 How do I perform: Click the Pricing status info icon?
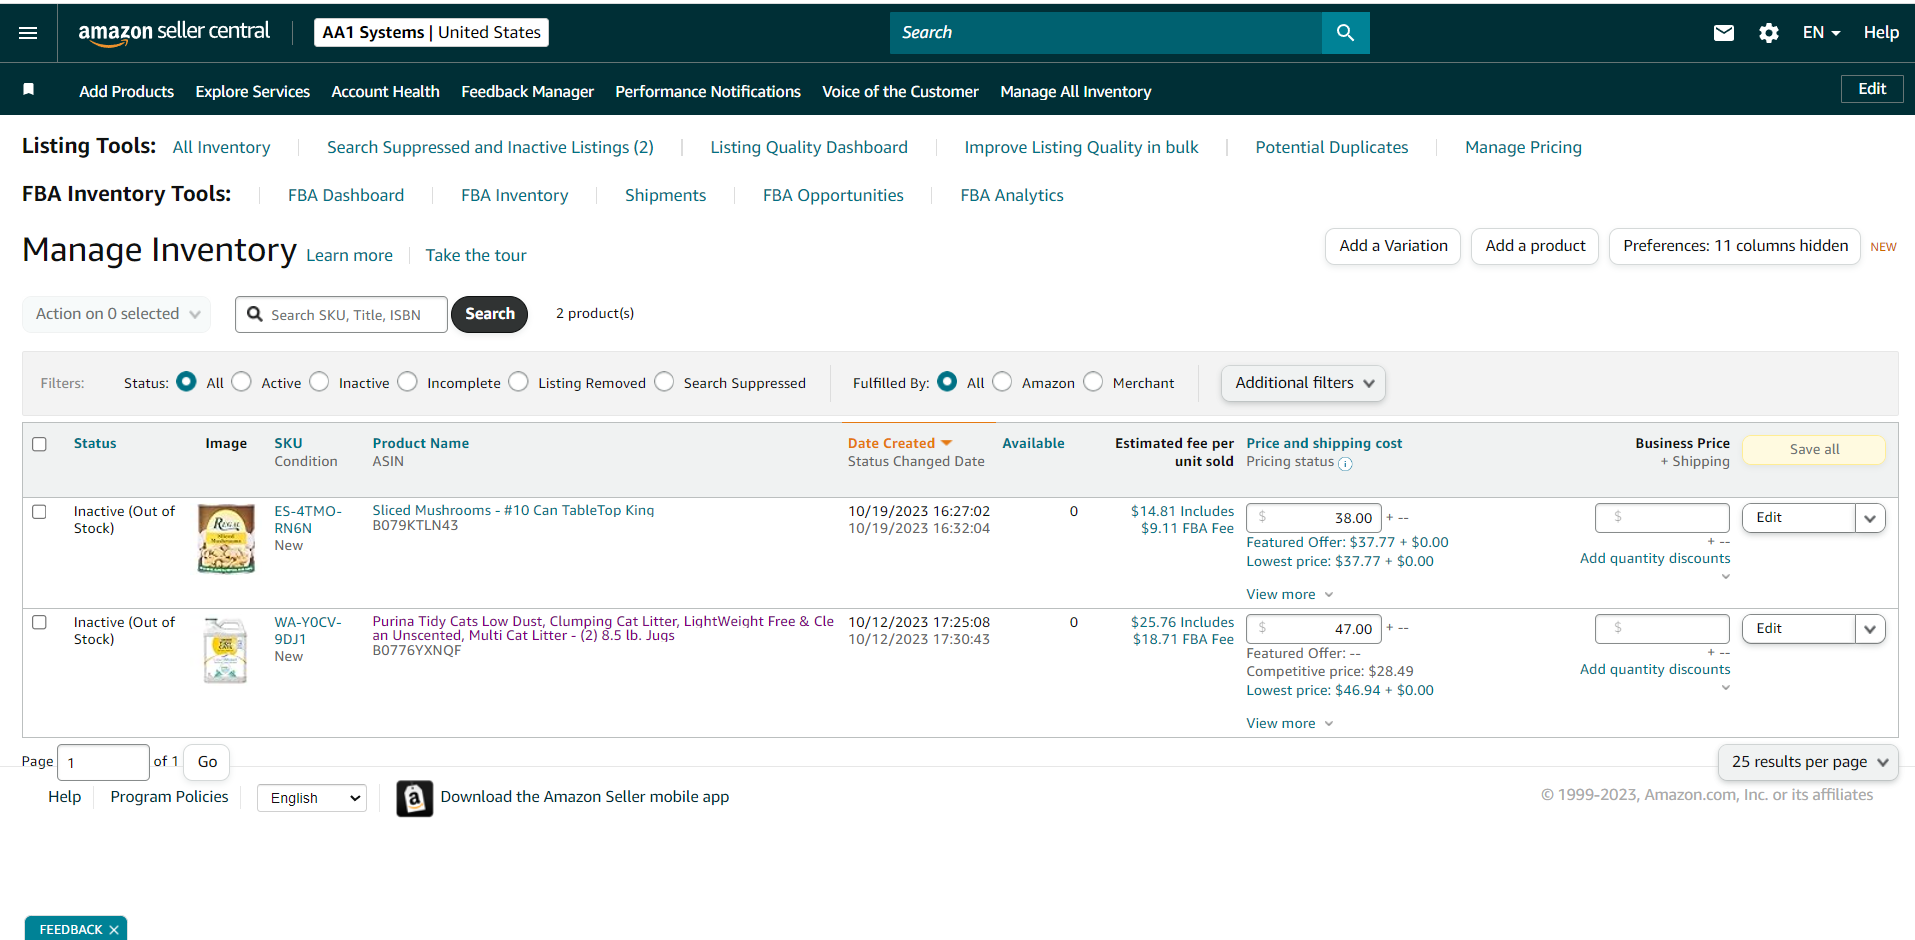pyautogui.click(x=1345, y=463)
